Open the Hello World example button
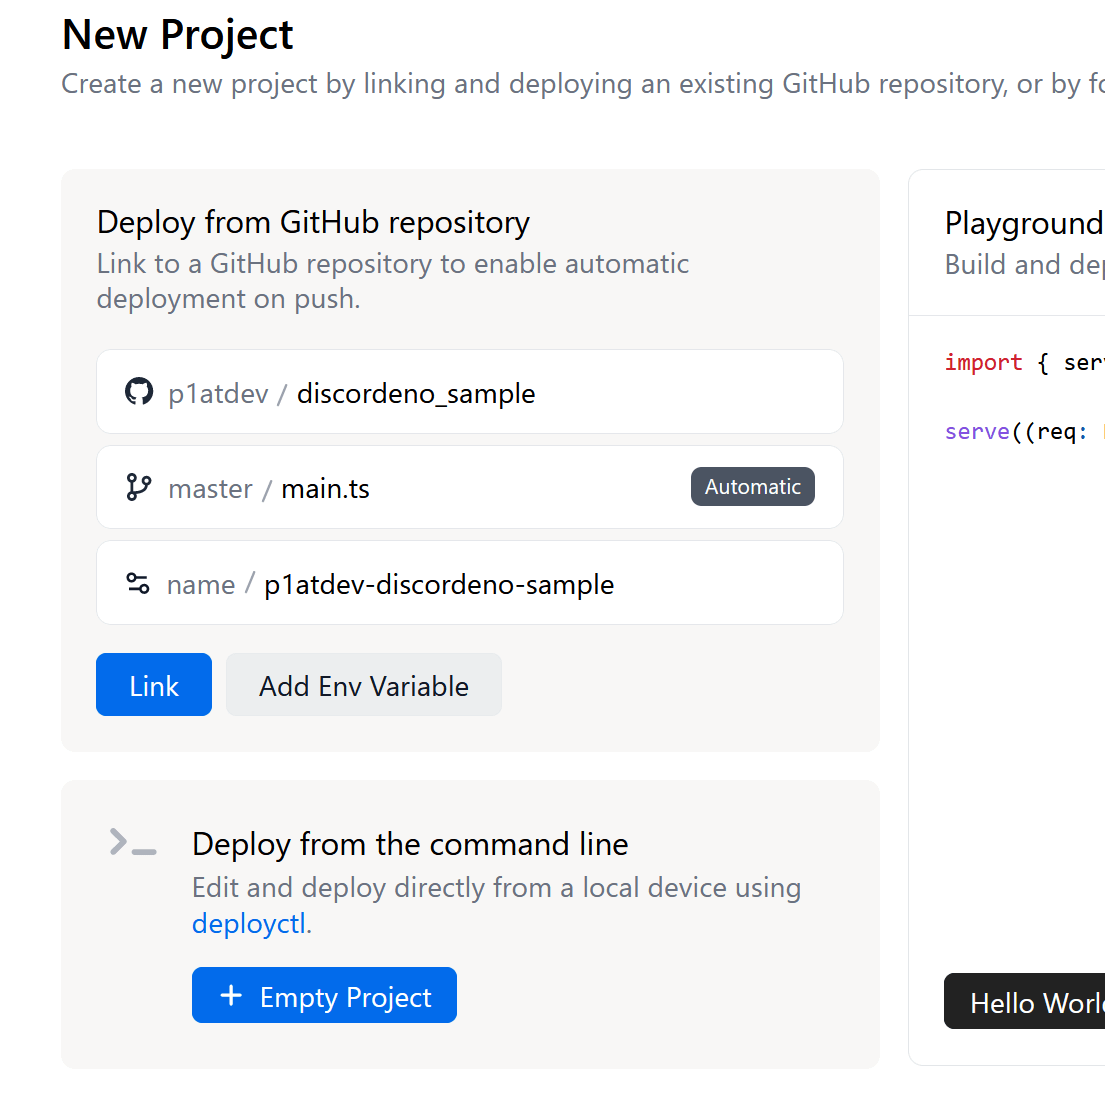The image size is (1105, 1109). [1024, 1001]
